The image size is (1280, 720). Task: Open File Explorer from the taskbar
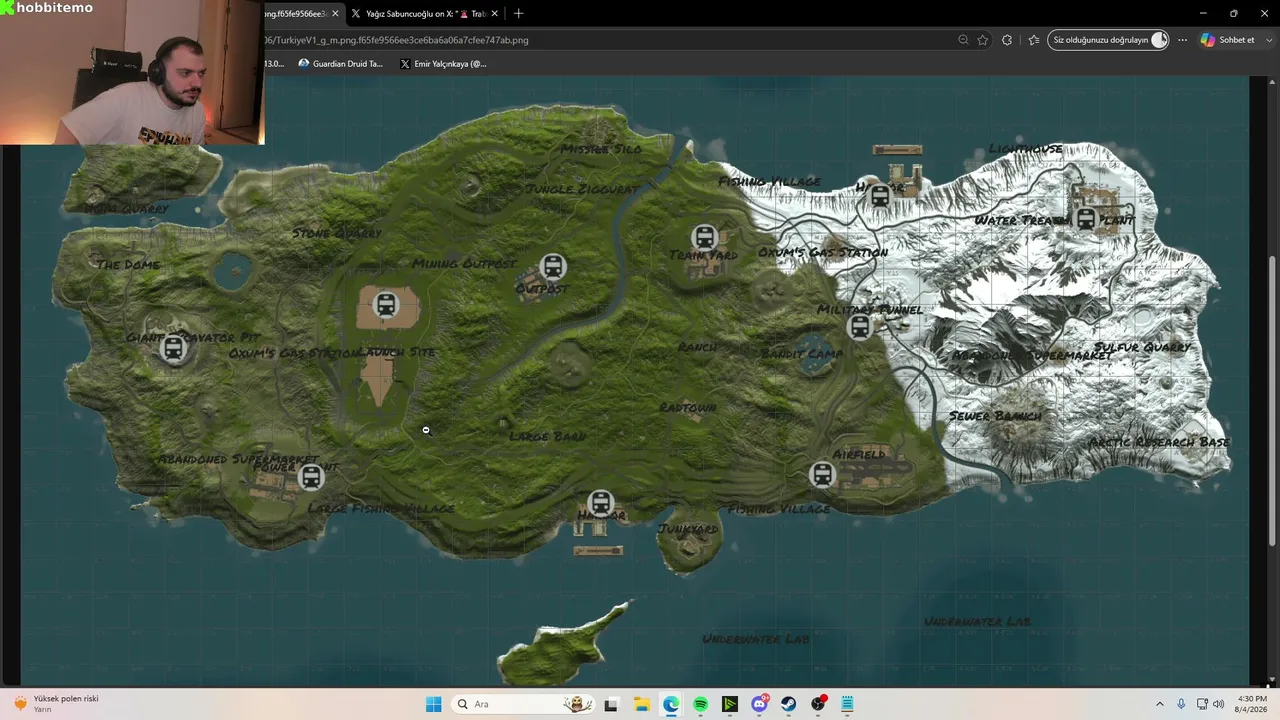pos(641,704)
